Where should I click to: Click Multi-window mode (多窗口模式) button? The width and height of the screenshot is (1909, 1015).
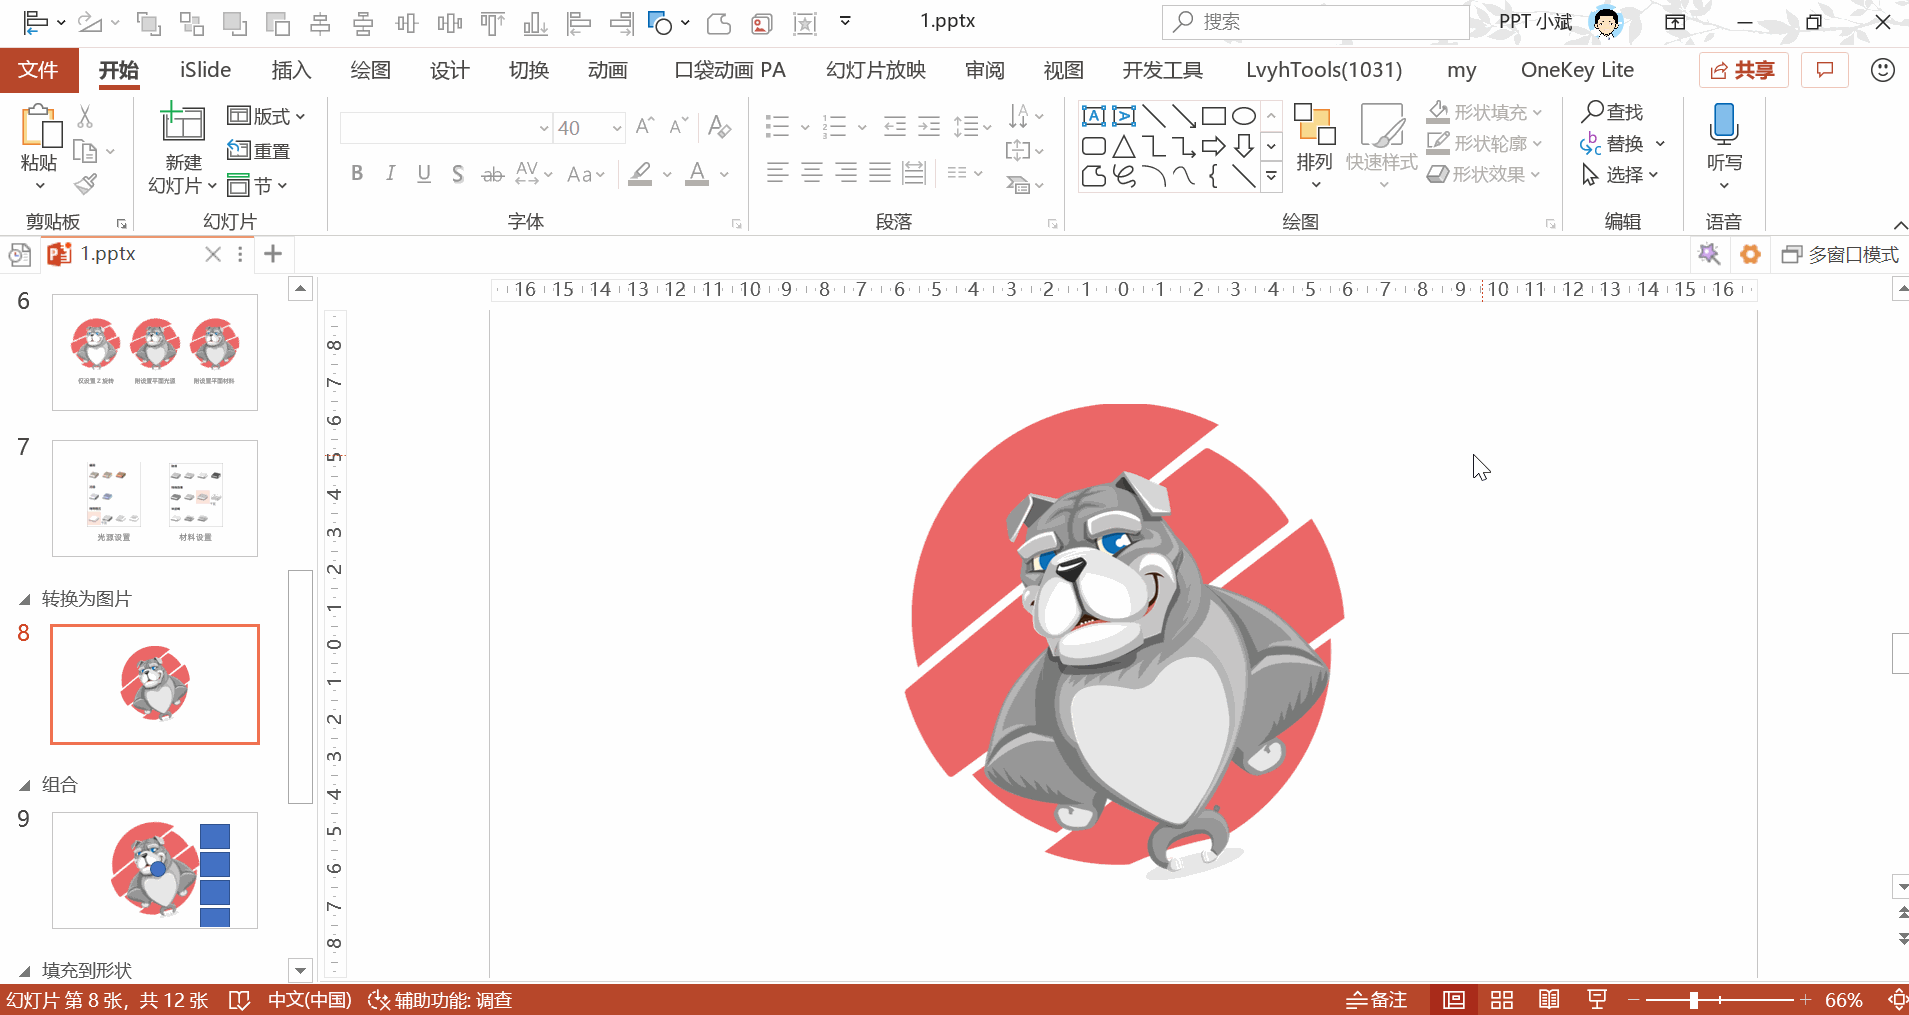pyautogui.click(x=1840, y=255)
